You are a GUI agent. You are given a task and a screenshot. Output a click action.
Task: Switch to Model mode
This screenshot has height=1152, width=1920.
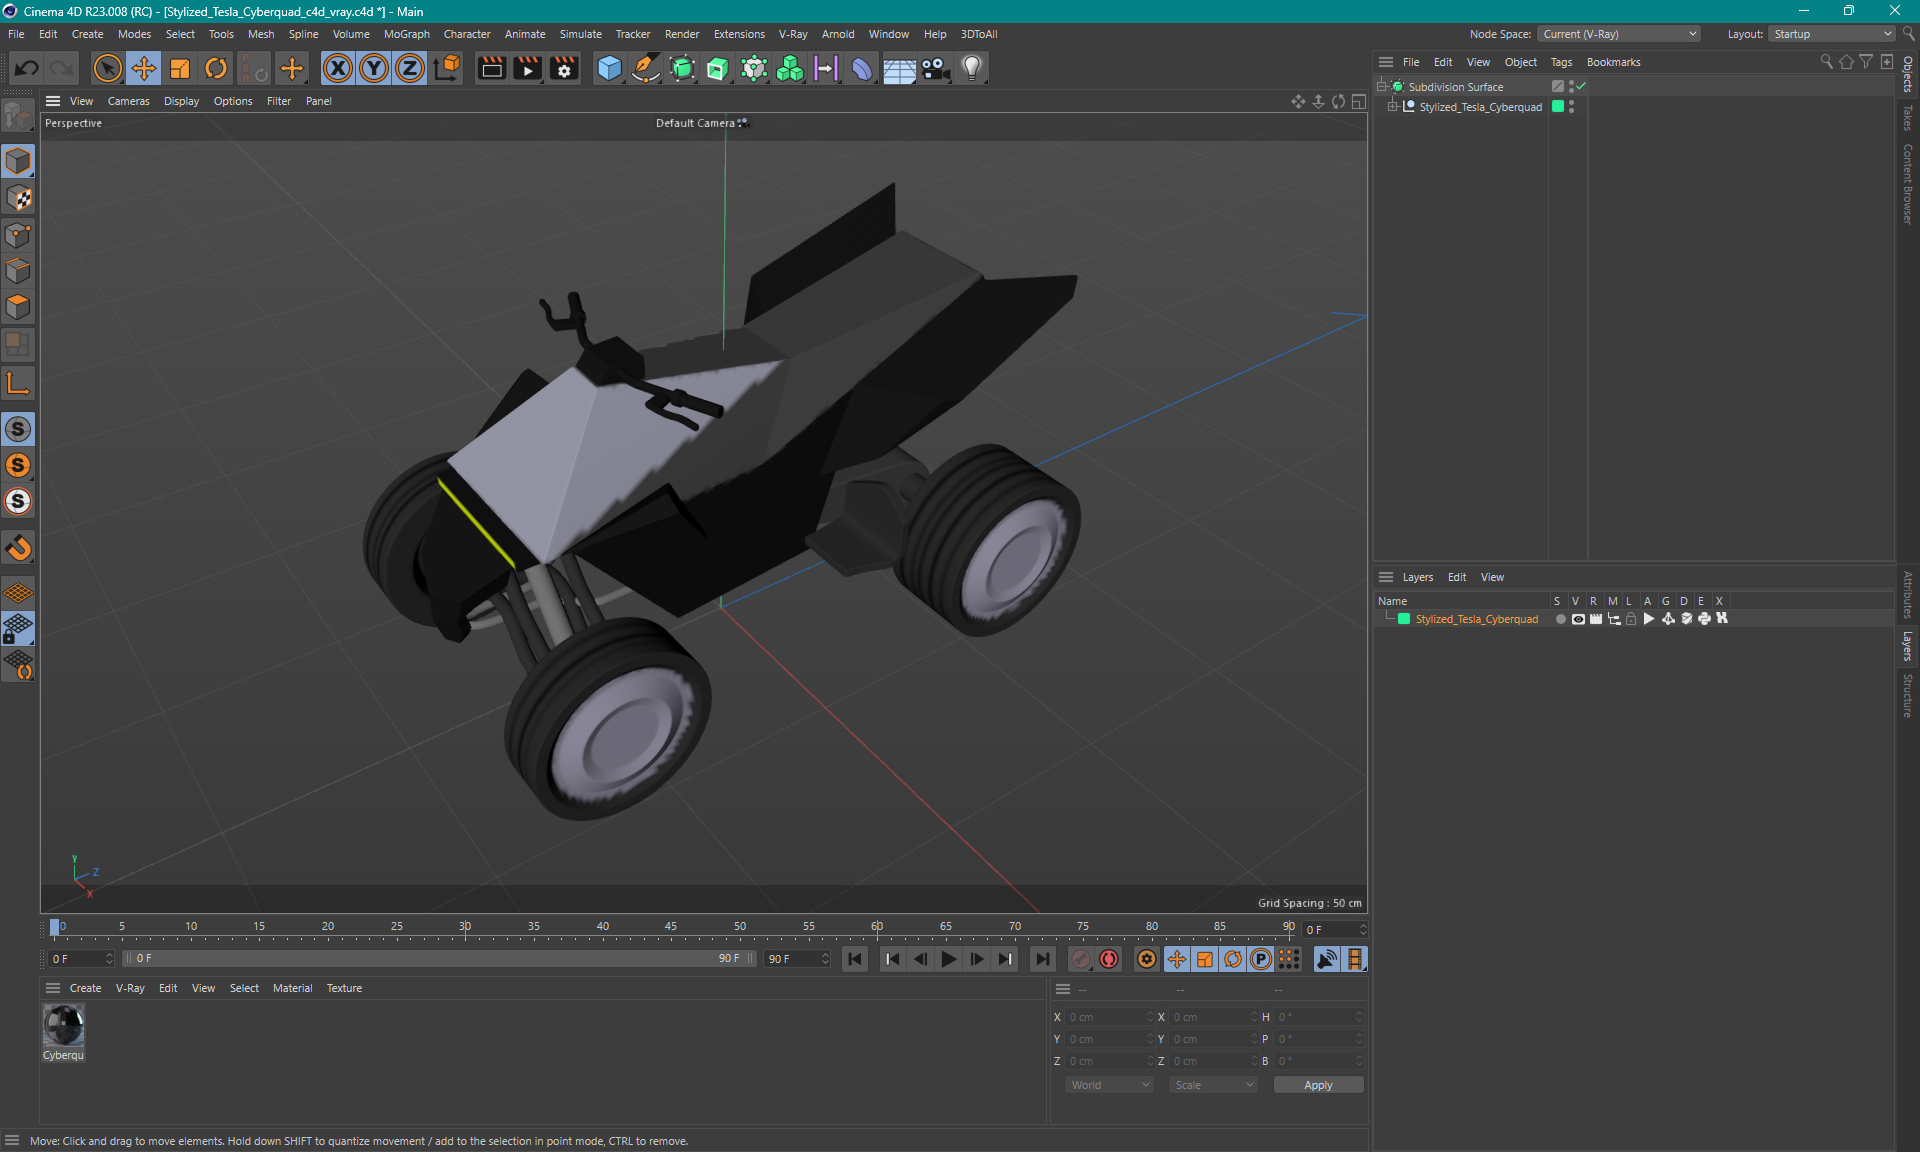(18, 161)
